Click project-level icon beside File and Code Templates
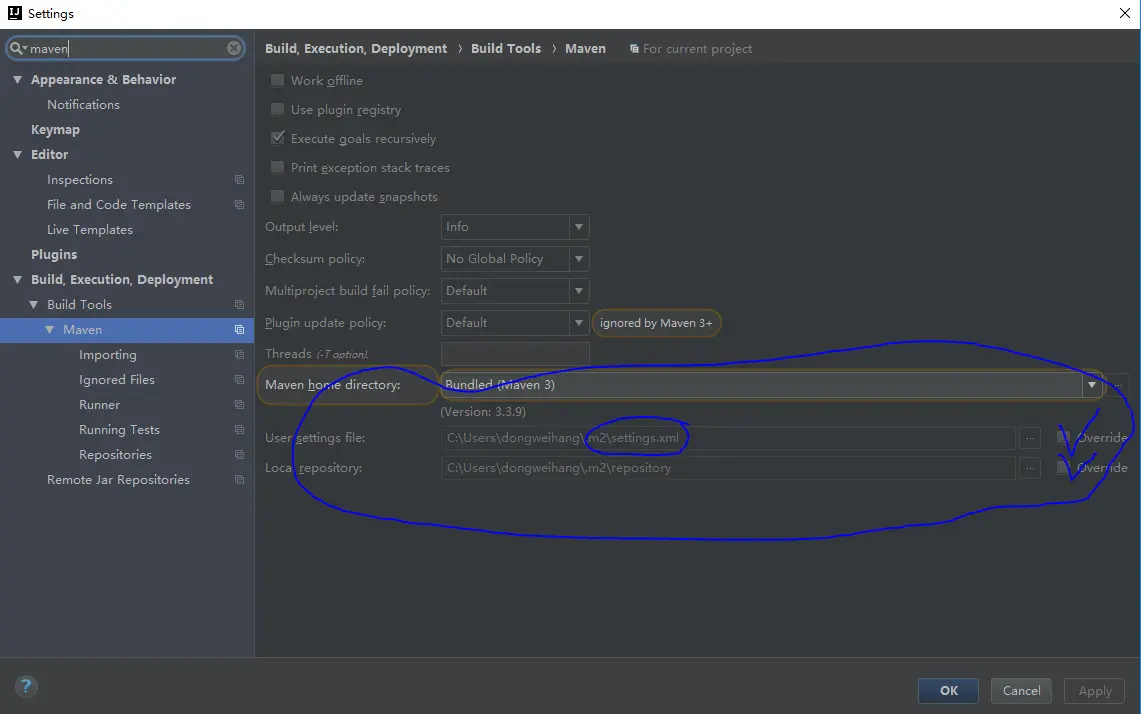Screen dimensions: 1141x714 pos(239,205)
